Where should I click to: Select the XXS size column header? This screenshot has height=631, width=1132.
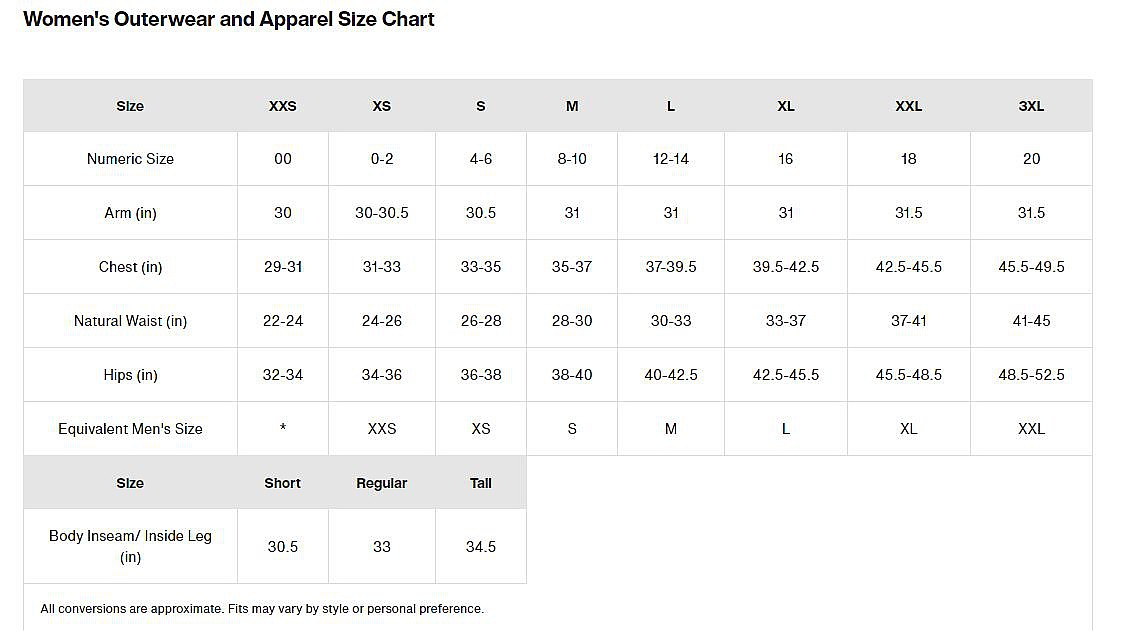(x=283, y=106)
